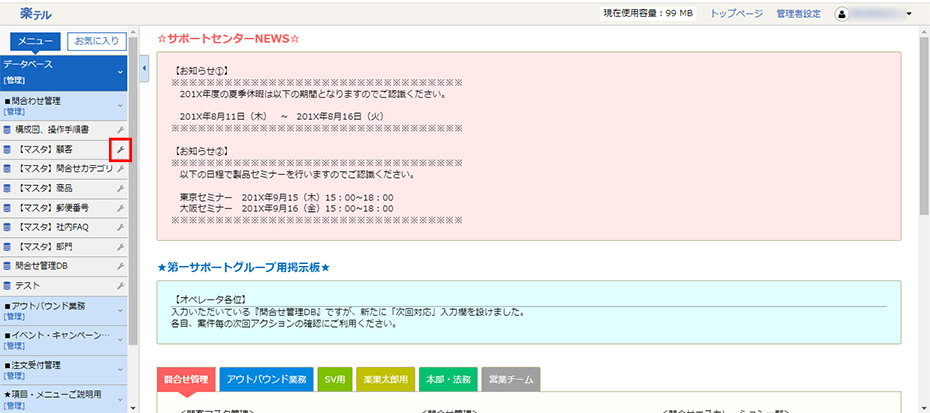Image resolution: width=930 pixels, height=413 pixels.
Task: Expand the アウトバウンド業務 menu group
Action: [x=120, y=310]
